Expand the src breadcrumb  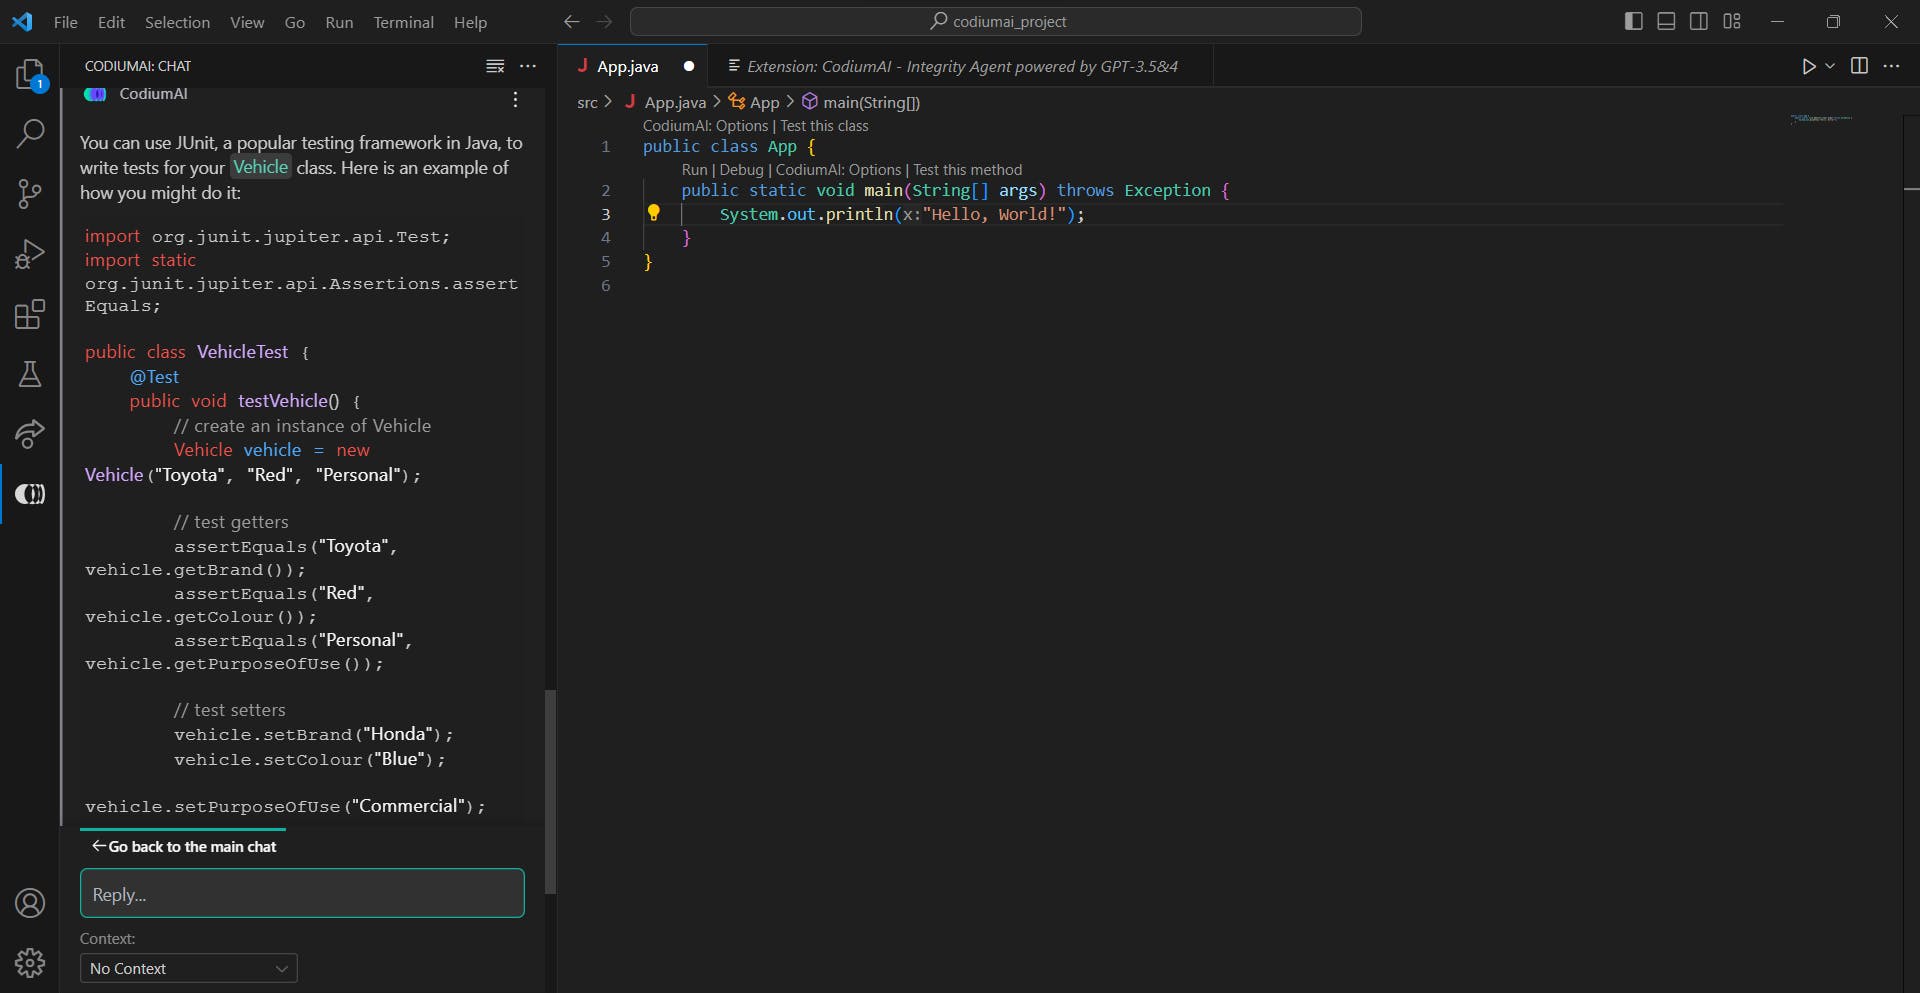587,102
